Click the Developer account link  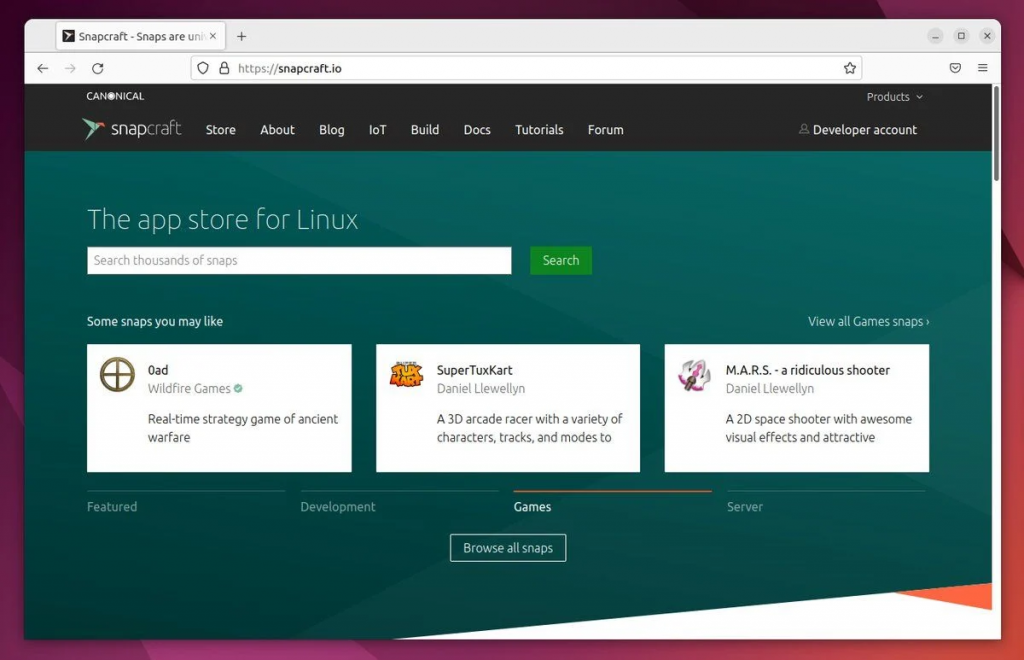click(865, 130)
